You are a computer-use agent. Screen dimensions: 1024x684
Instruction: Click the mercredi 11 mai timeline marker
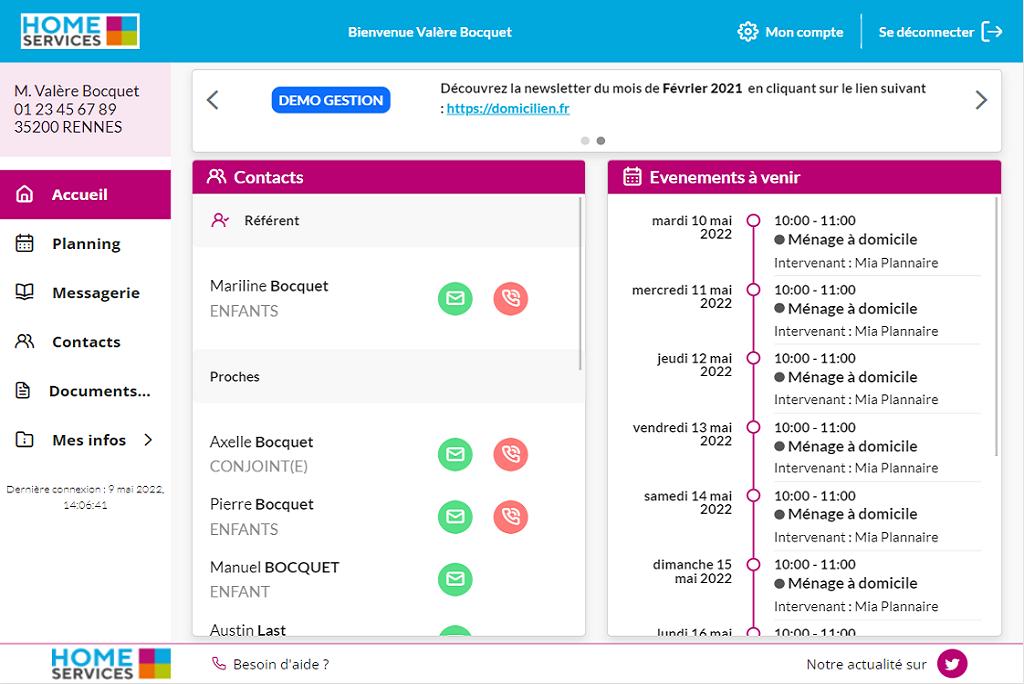click(753, 289)
